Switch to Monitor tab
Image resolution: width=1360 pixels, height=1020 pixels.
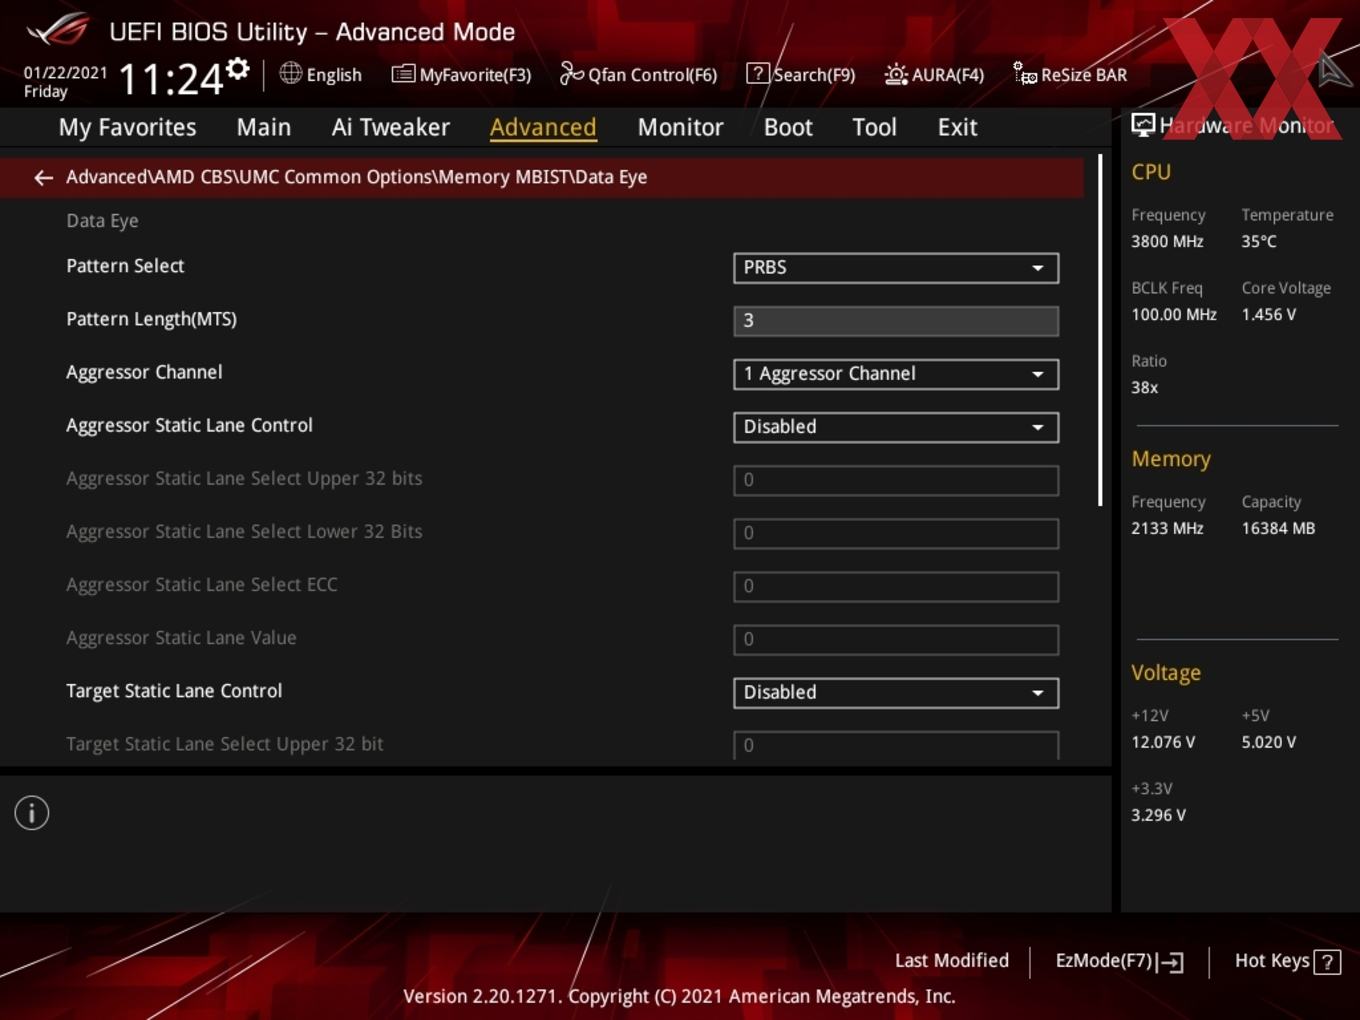680,127
